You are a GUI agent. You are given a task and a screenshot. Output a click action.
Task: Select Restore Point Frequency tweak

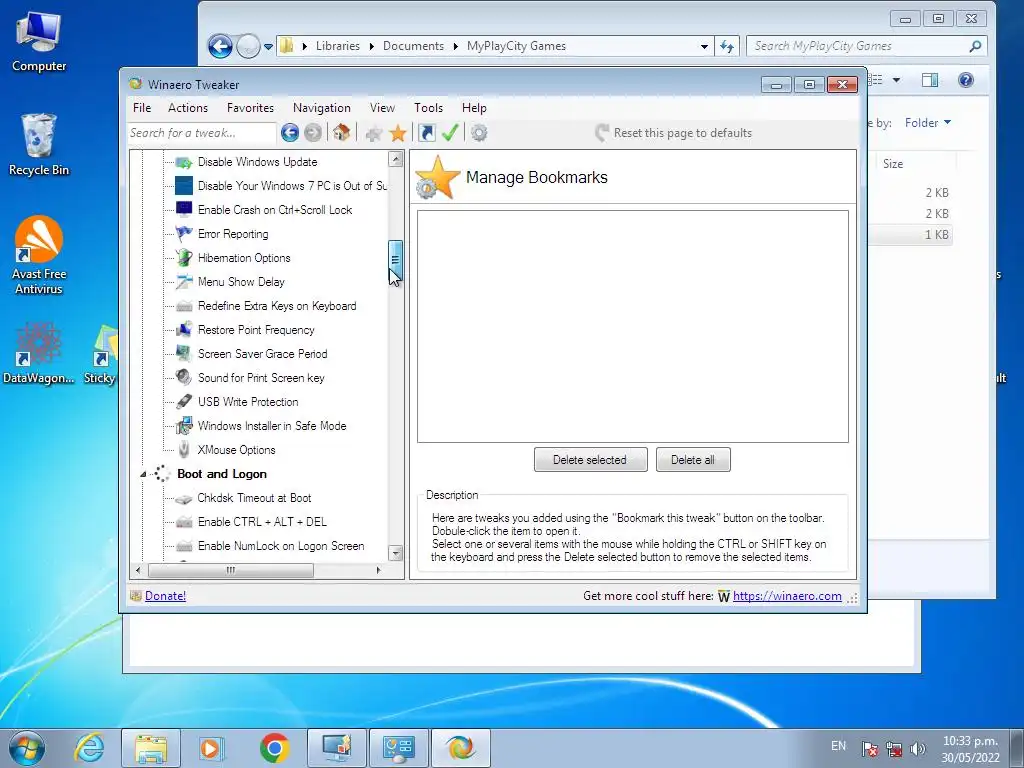(256, 330)
